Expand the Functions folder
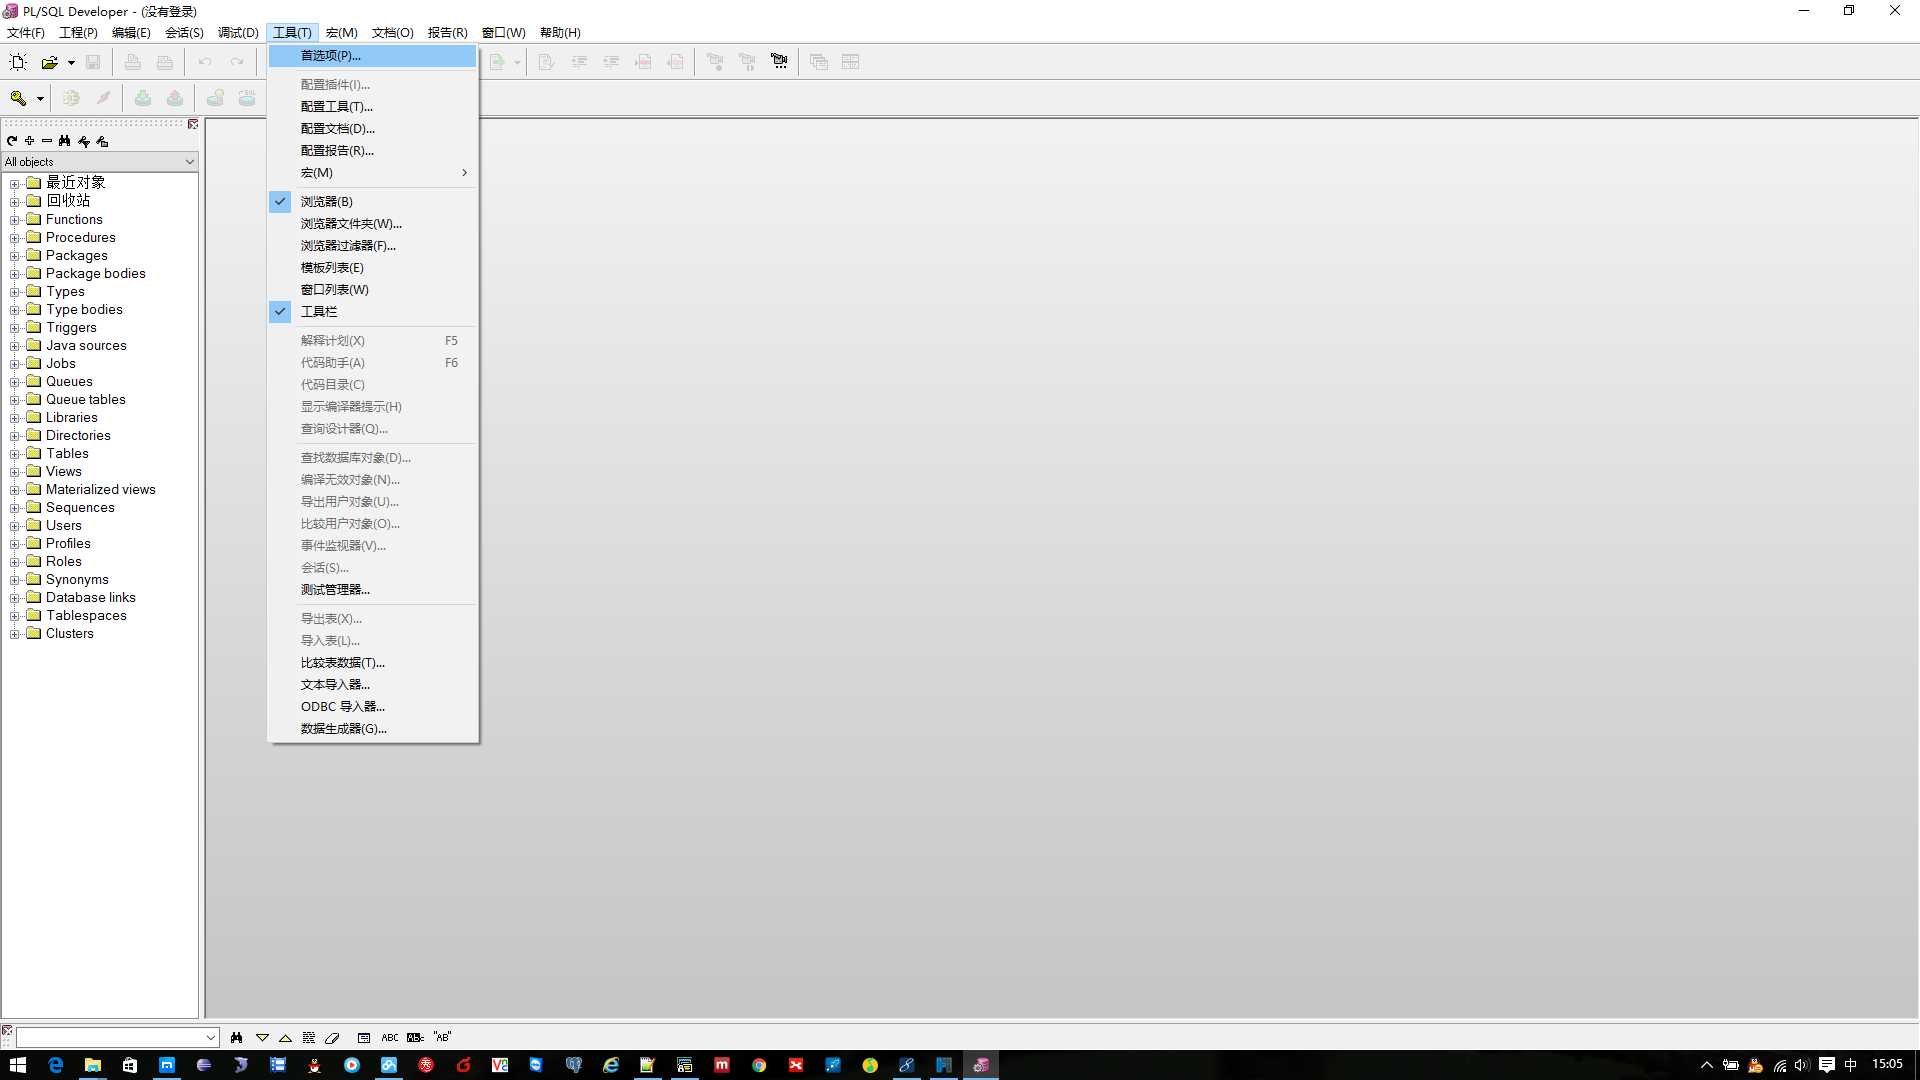Viewport: 1920px width, 1080px height. (x=15, y=220)
